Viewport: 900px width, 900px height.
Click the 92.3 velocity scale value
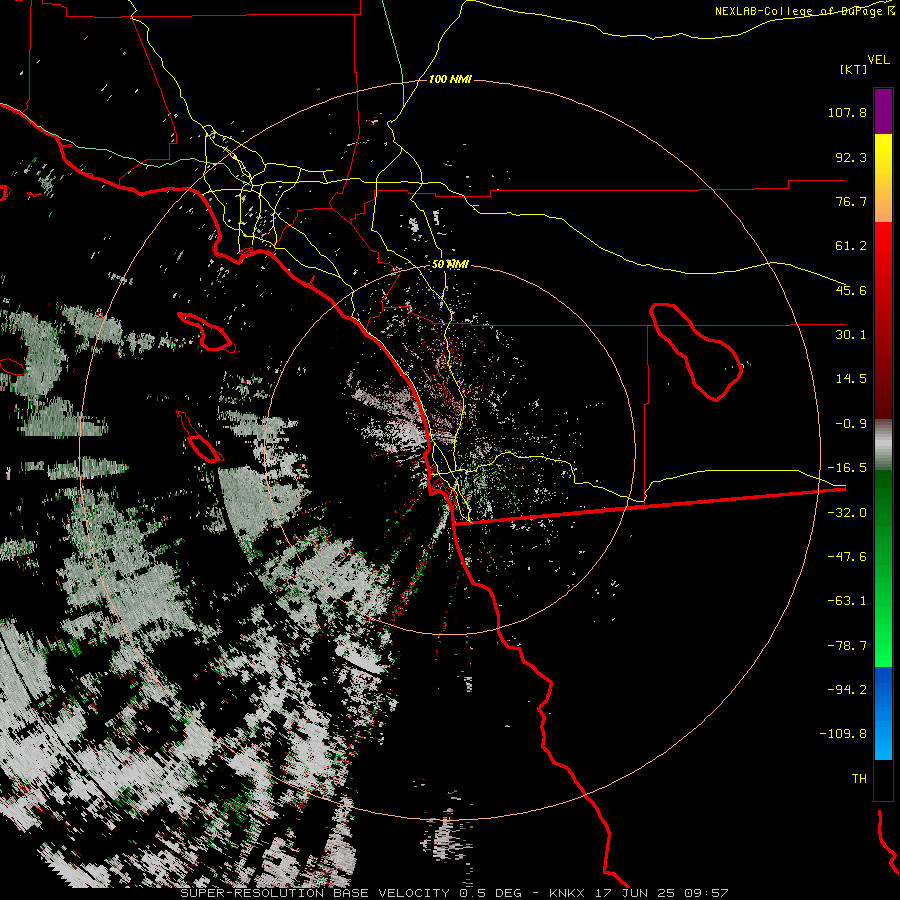pos(851,157)
